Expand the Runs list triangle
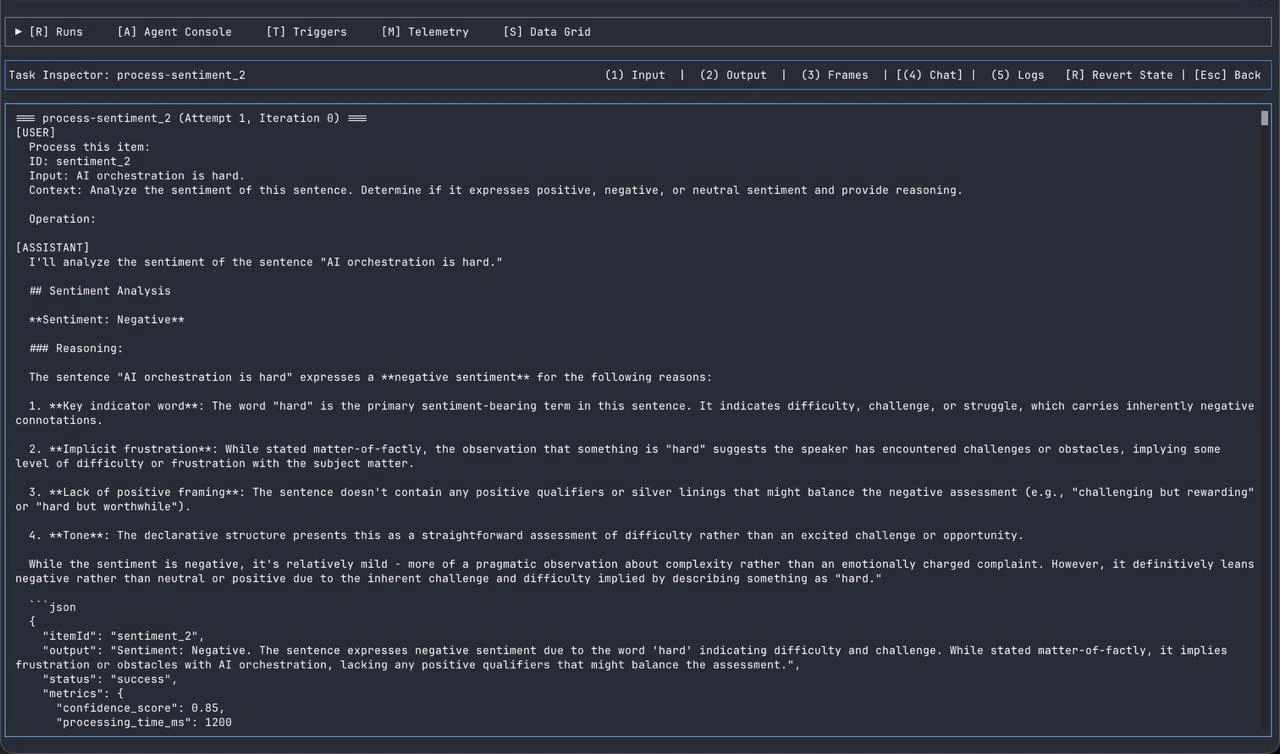 17,31
